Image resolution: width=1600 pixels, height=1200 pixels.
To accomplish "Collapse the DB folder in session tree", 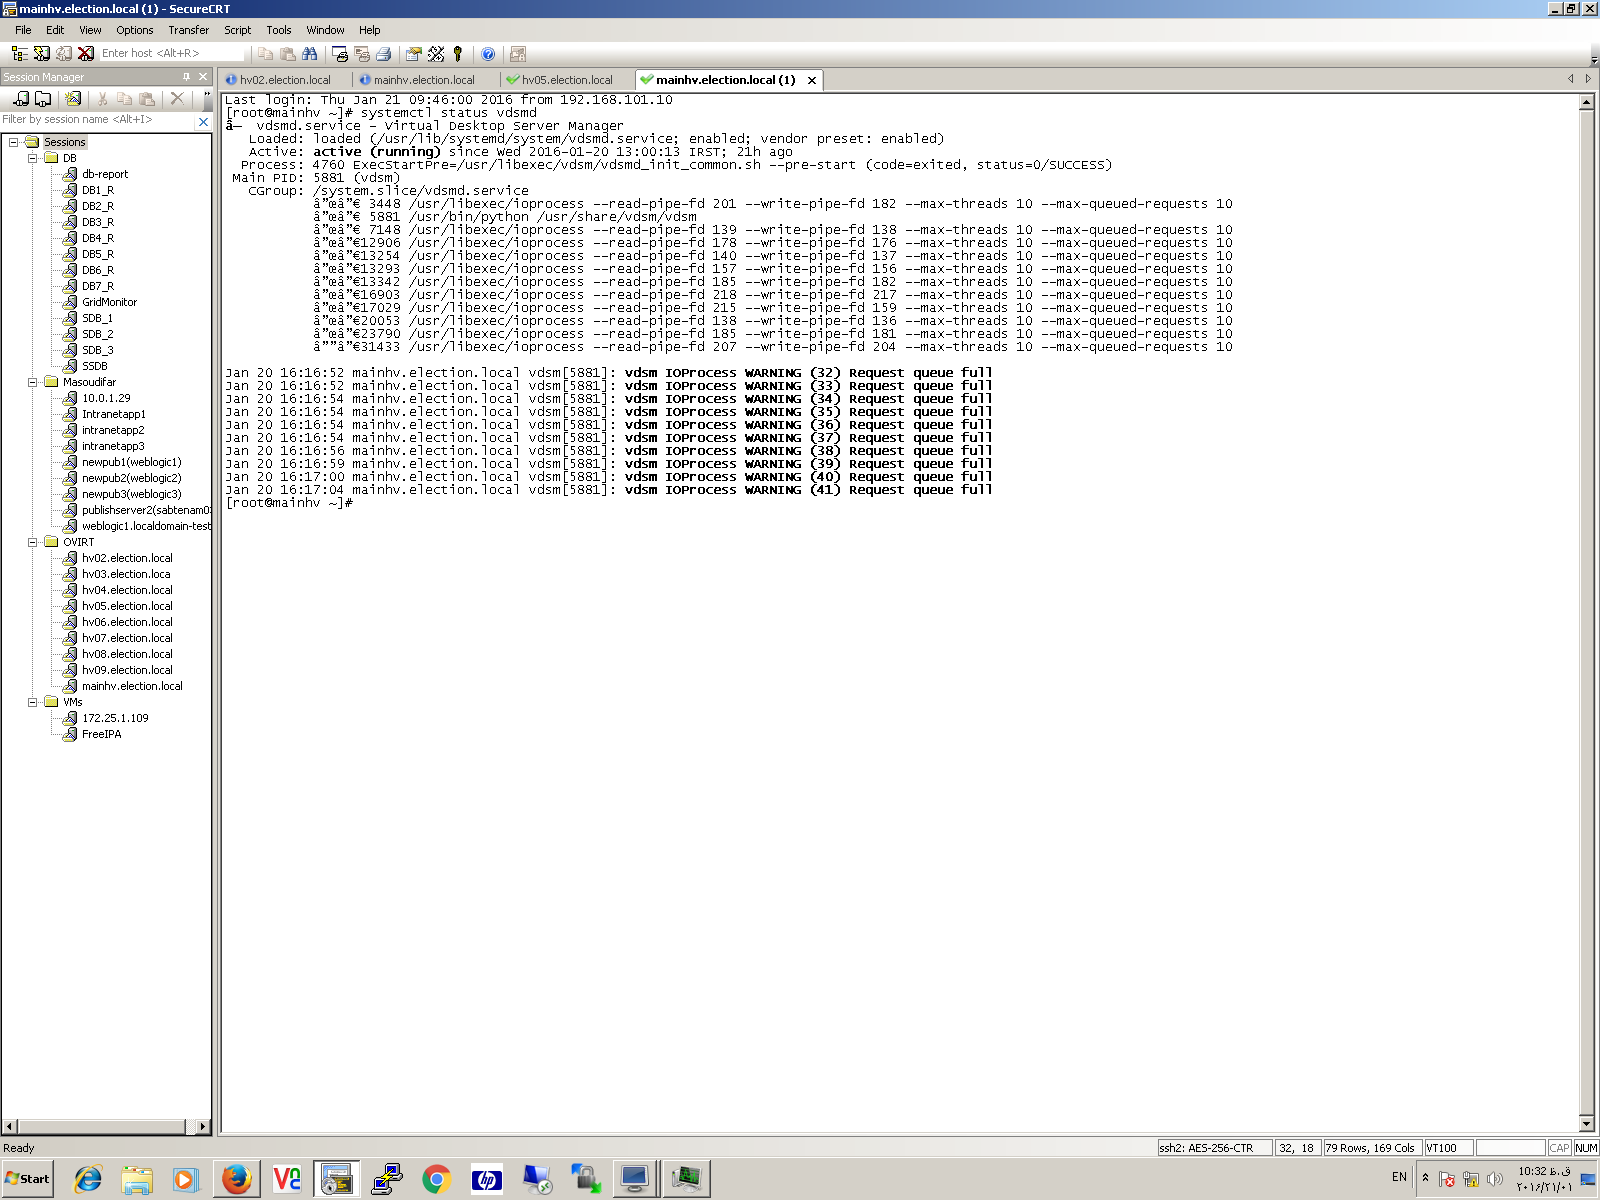I will pyautogui.click(x=32, y=158).
